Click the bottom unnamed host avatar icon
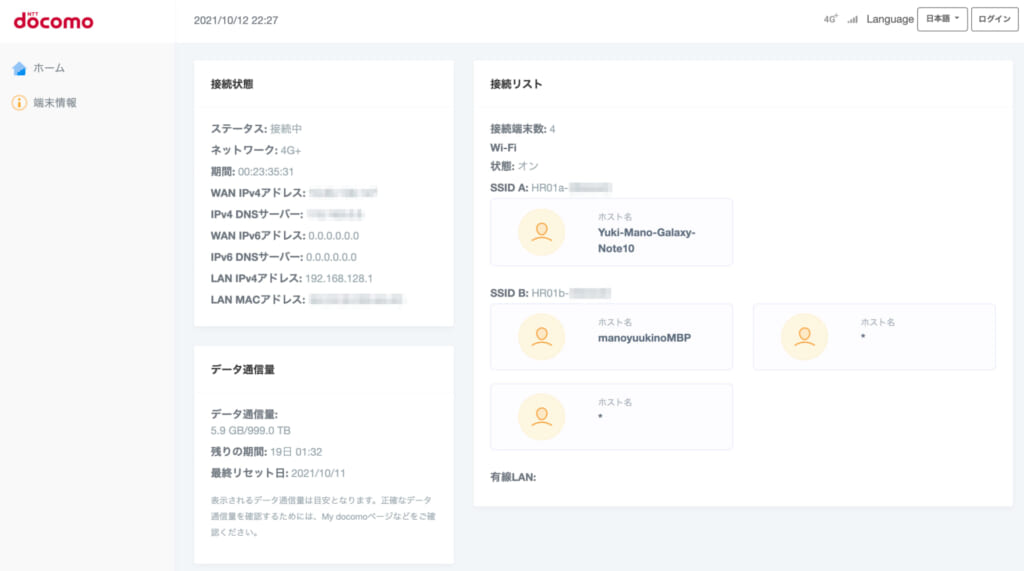The image size is (1024, 571). pyautogui.click(x=541, y=416)
